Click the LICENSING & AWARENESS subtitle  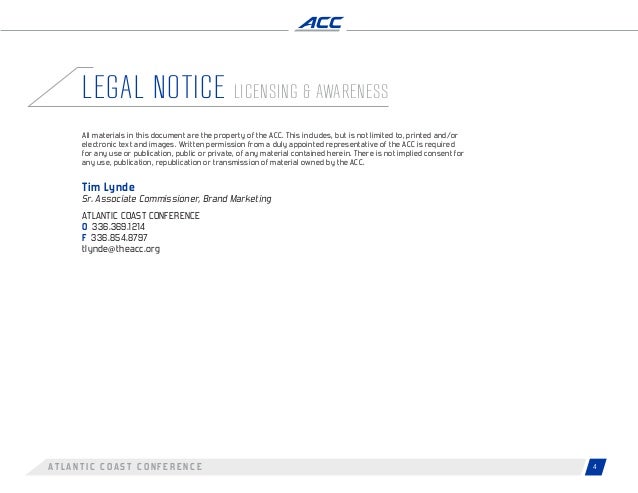click(x=311, y=91)
